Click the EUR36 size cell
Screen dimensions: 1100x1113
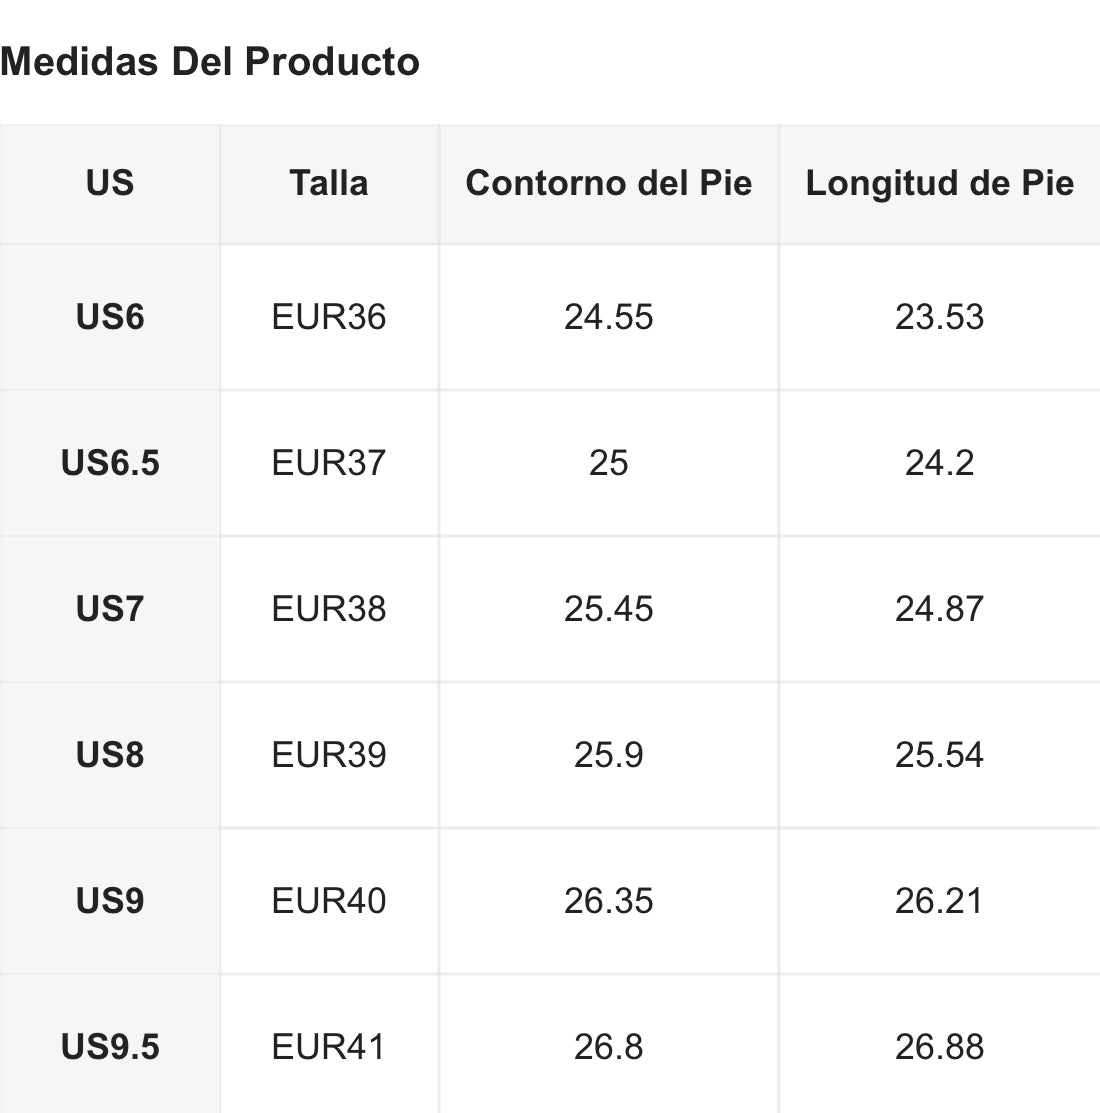click(x=329, y=317)
